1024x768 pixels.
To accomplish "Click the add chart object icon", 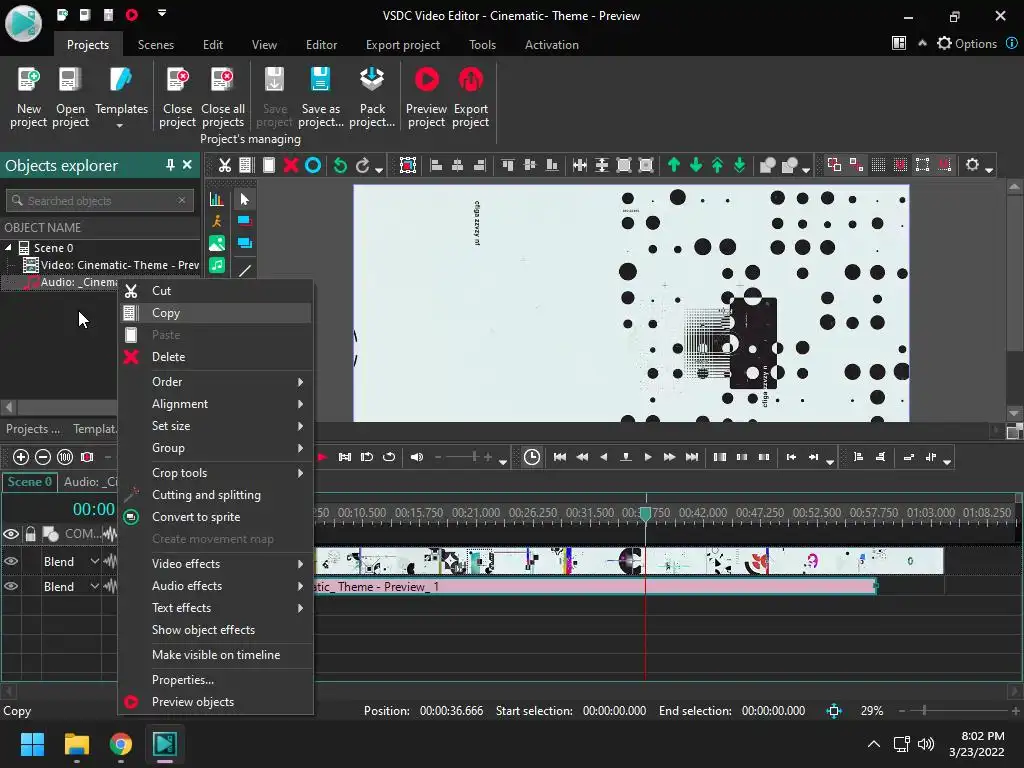I will click(216, 199).
